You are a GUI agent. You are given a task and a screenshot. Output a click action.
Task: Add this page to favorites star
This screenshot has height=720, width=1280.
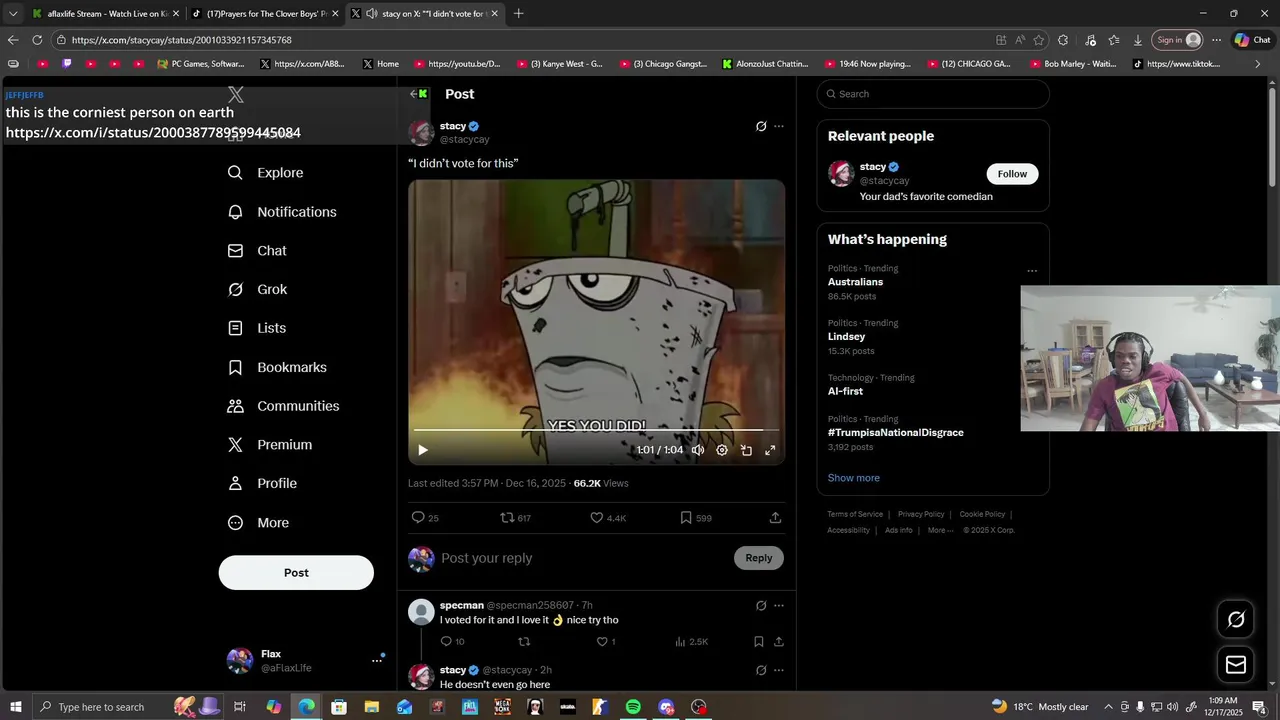point(1039,40)
